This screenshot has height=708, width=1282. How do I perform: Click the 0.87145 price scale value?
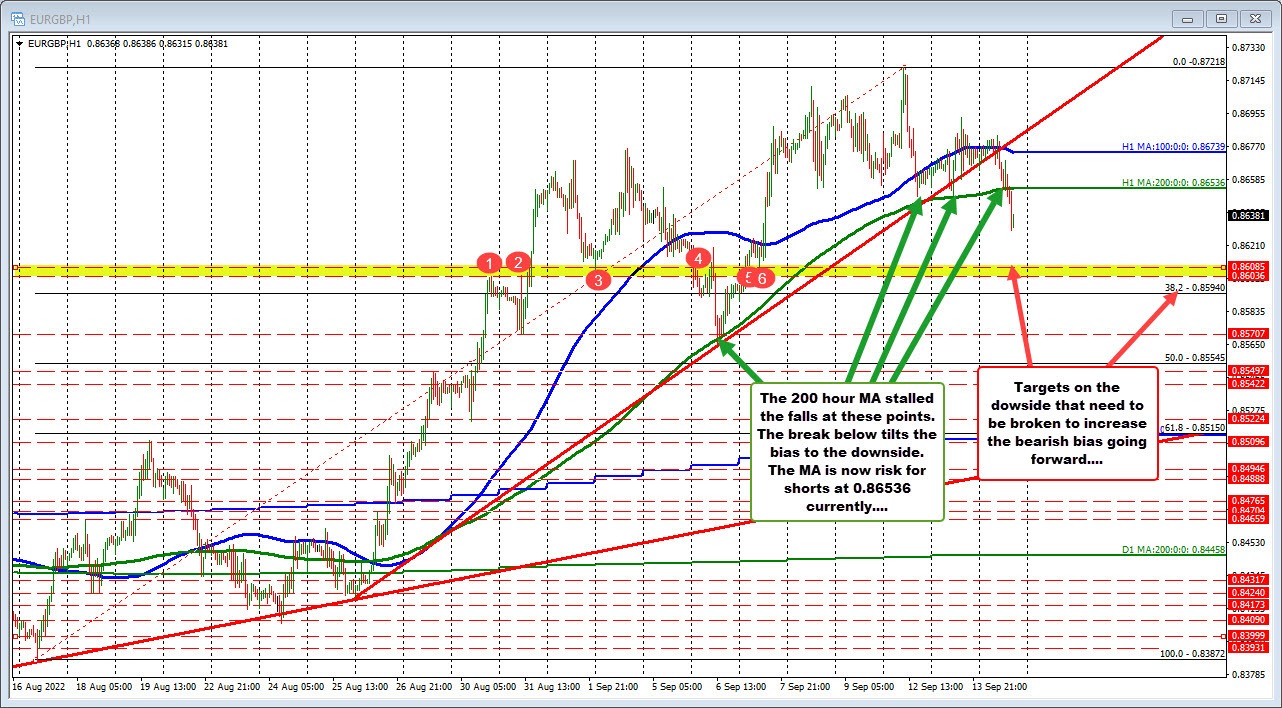pyautogui.click(x=1249, y=80)
